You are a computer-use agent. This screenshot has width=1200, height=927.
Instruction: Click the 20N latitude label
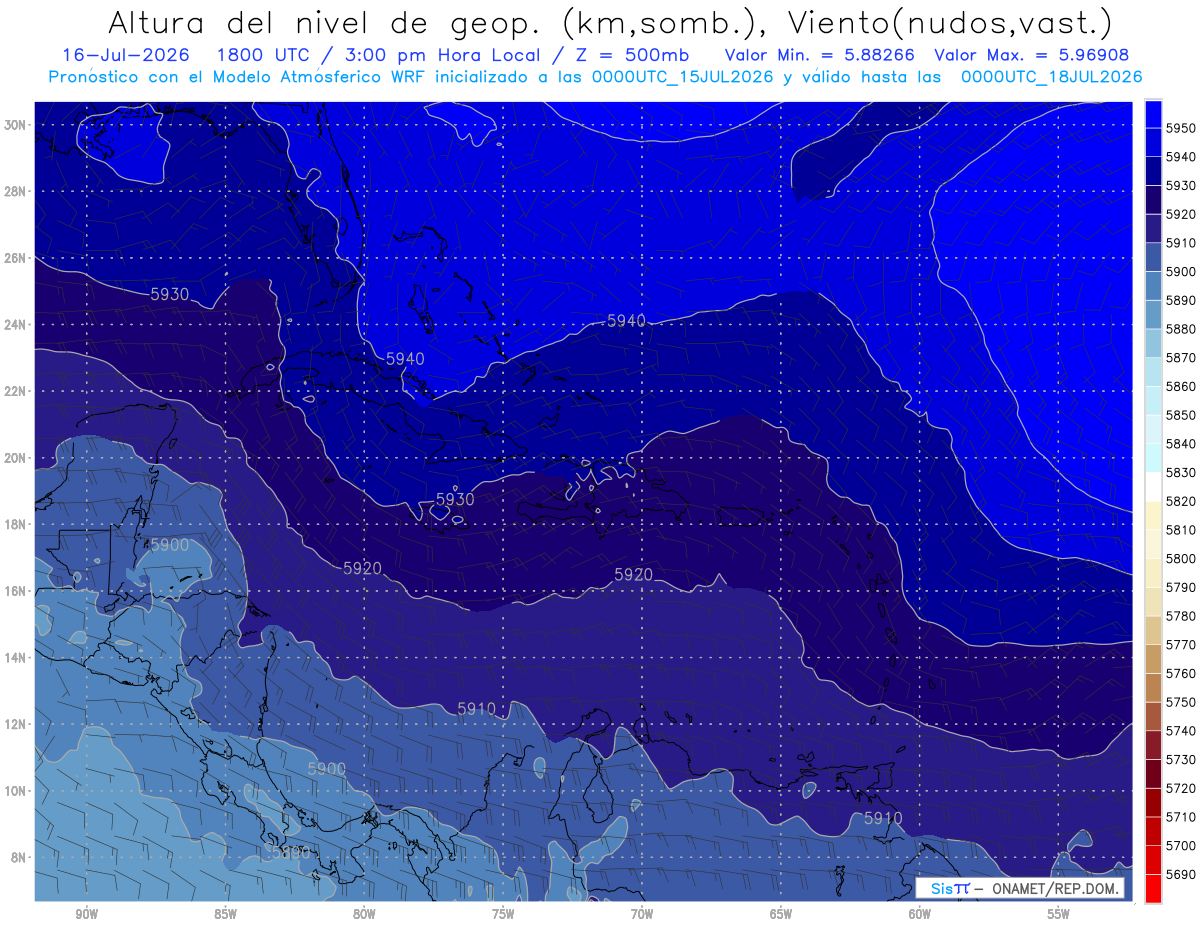point(17,458)
